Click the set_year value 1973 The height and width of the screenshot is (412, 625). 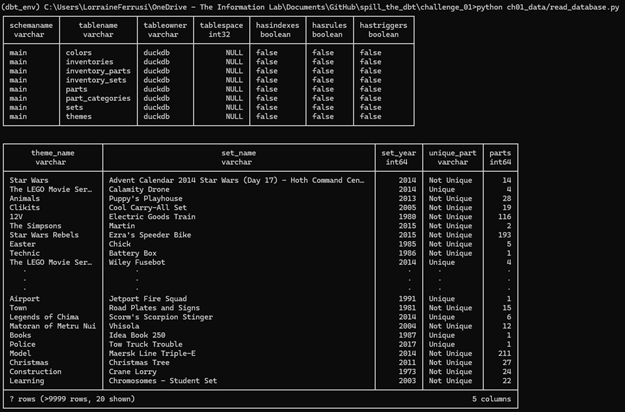(407, 372)
